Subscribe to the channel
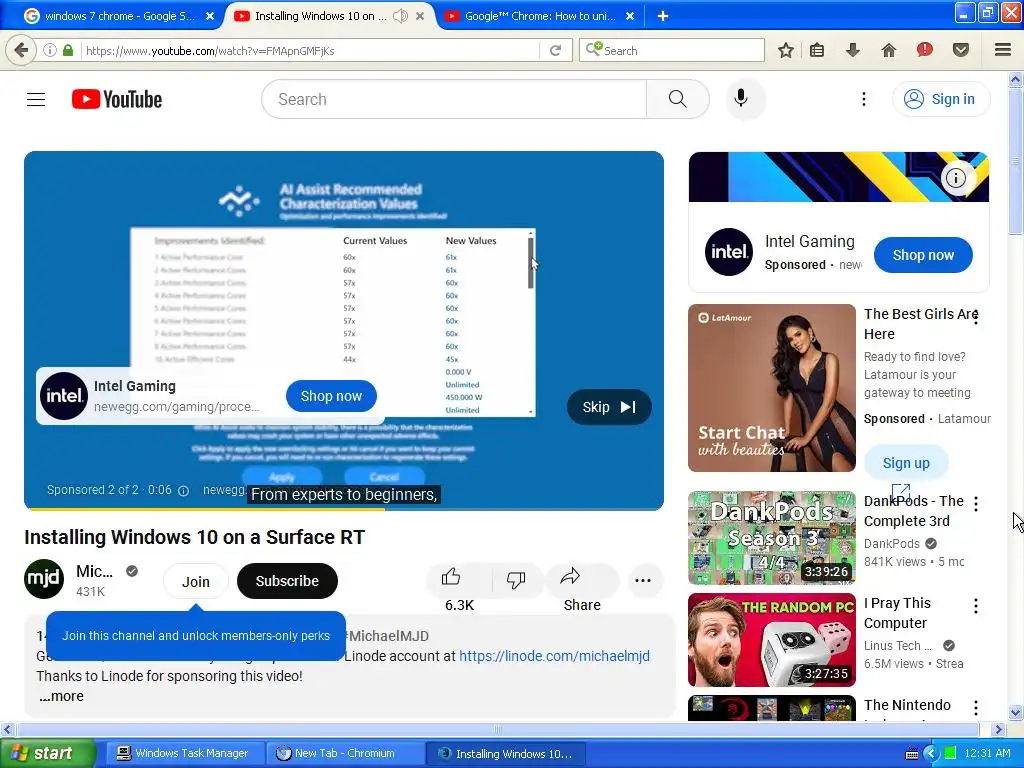This screenshot has width=1024, height=768. [287, 581]
